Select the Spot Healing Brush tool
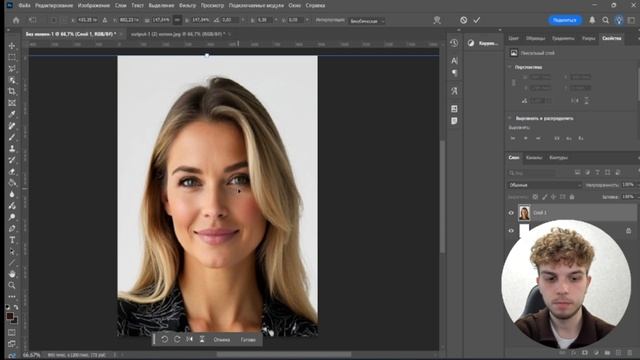This screenshot has width=640, height=360. (x=12, y=126)
